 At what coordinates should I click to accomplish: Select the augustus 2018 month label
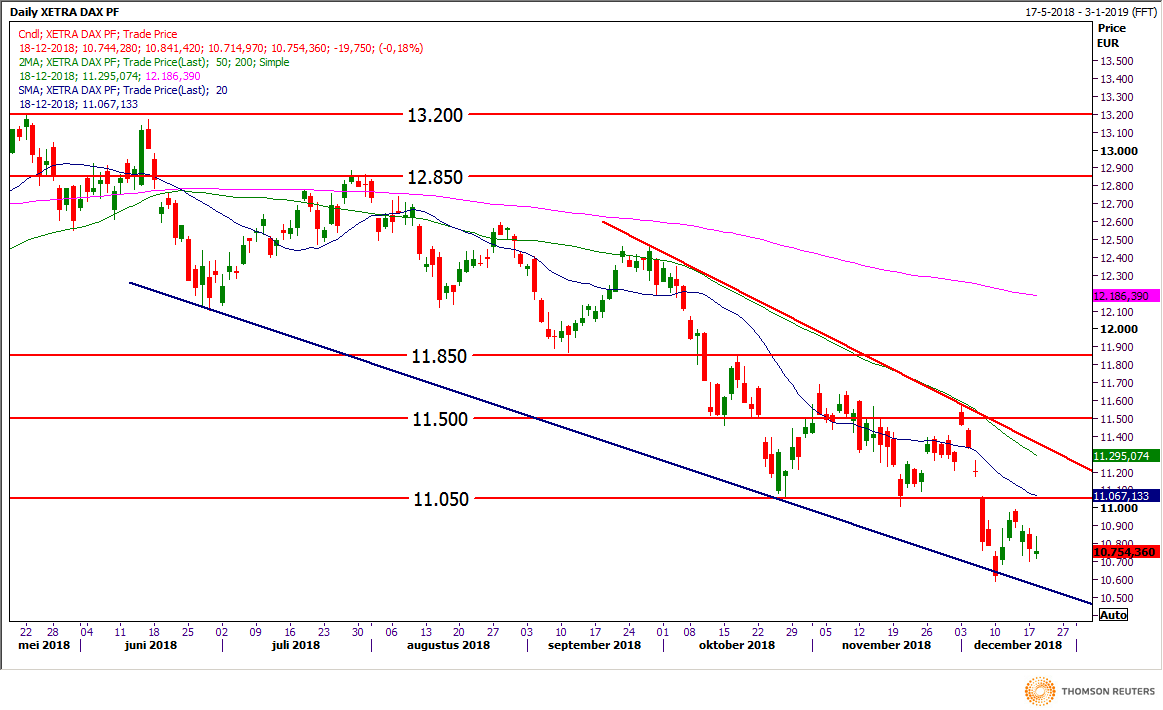point(449,645)
